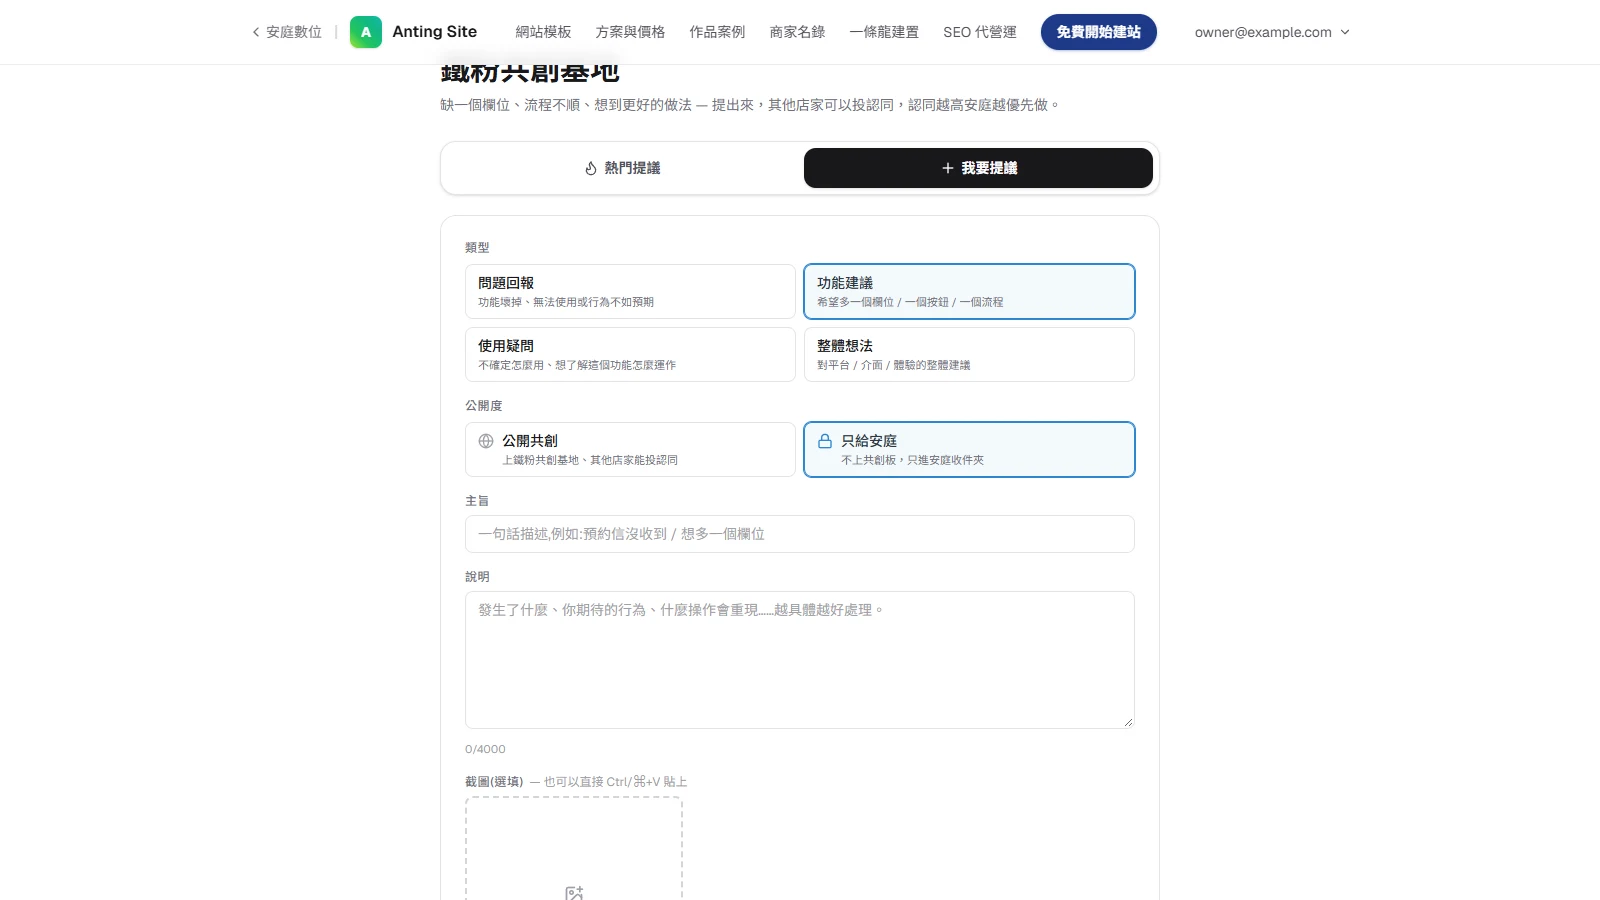The image size is (1600, 900).
Task: Select the 問題回報 type option
Action: pos(630,291)
